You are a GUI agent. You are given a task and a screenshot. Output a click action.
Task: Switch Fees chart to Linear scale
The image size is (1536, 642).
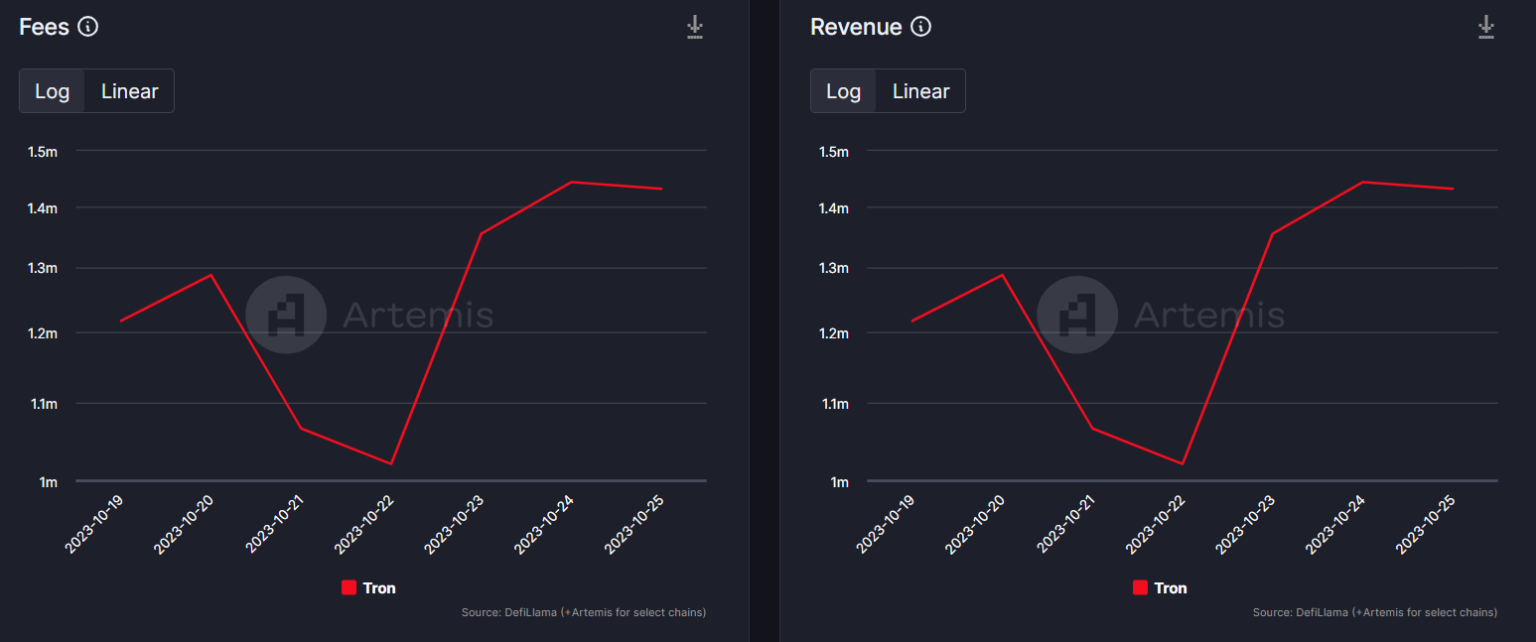(129, 91)
